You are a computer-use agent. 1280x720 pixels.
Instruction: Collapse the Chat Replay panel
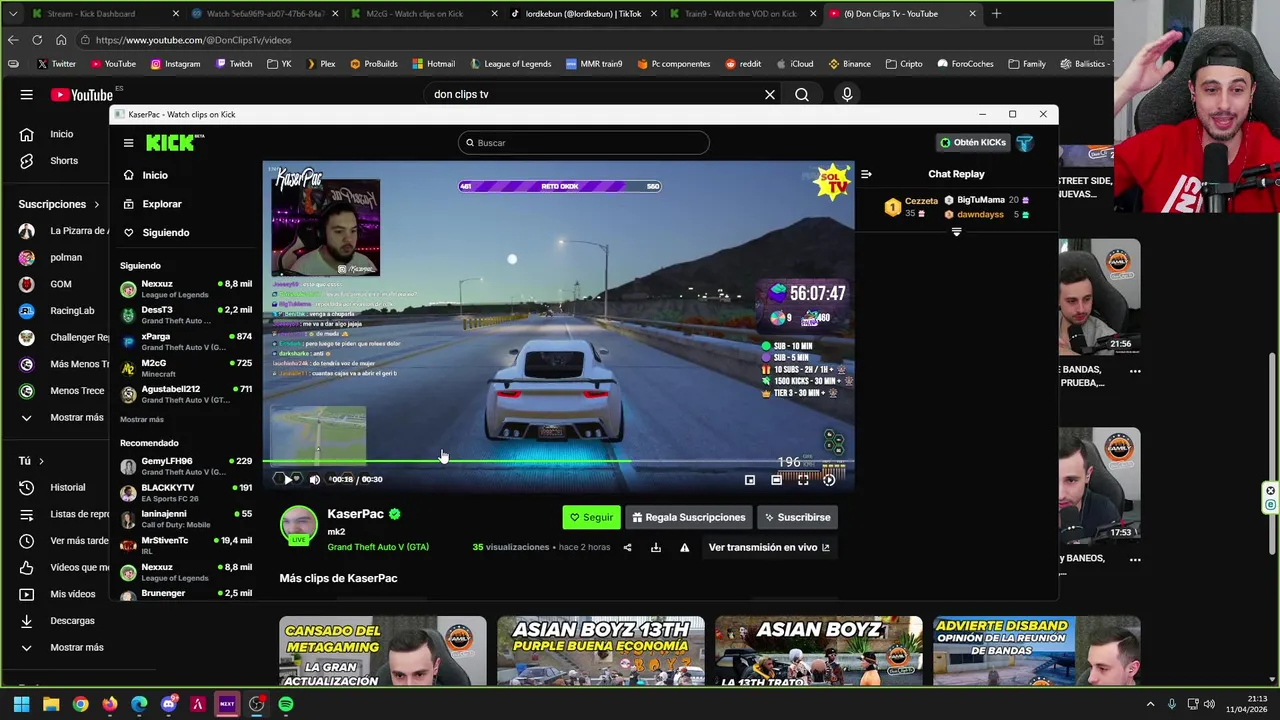coord(866,174)
